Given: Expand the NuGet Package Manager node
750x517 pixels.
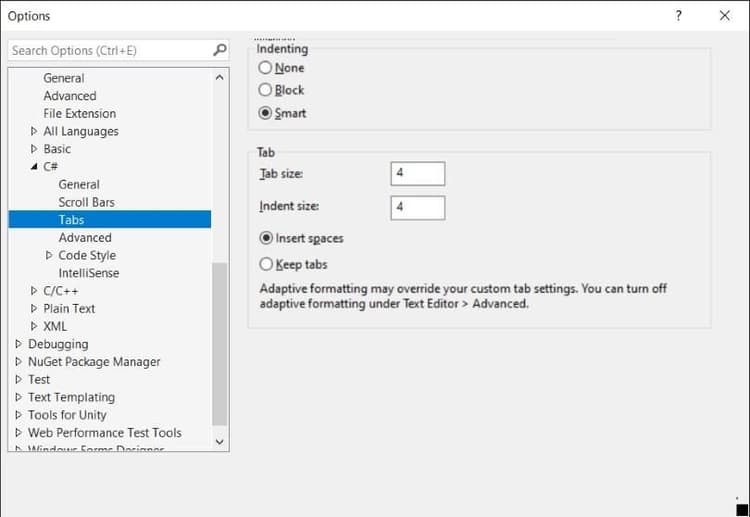Looking at the screenshot, I should pos(19,362).
